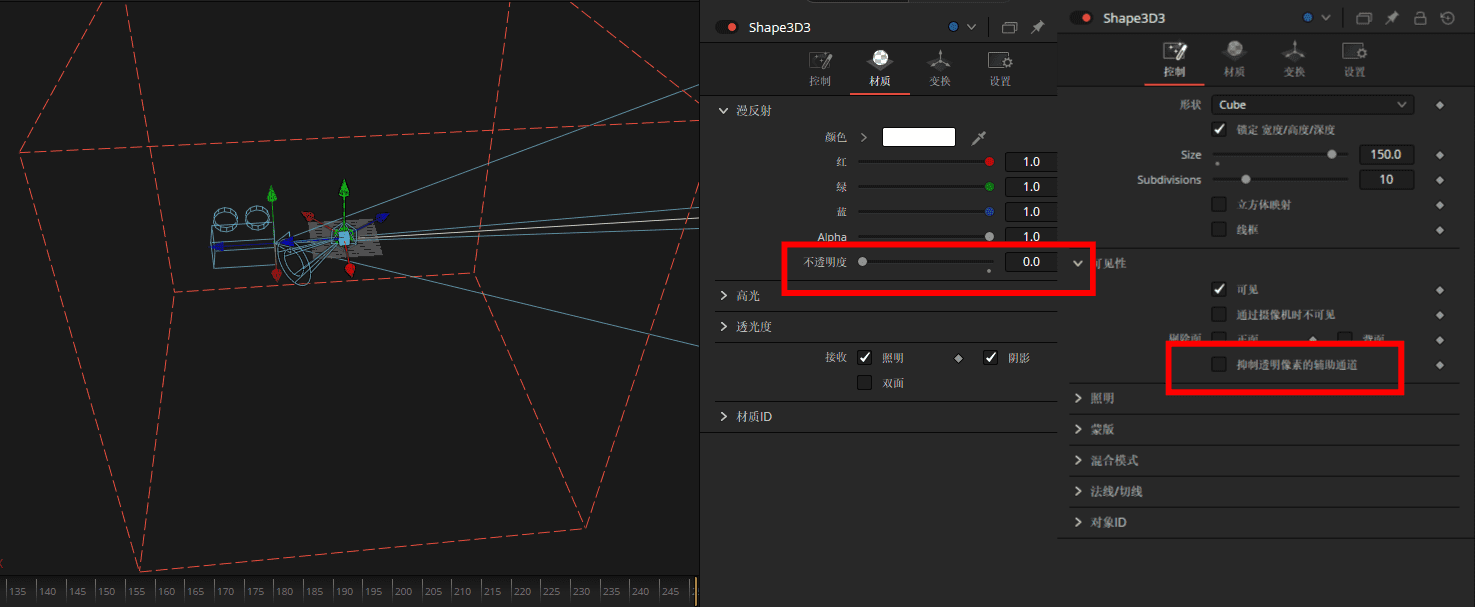Uncheck the 可见 (visible) checkbox

[x=1219, y=289]
